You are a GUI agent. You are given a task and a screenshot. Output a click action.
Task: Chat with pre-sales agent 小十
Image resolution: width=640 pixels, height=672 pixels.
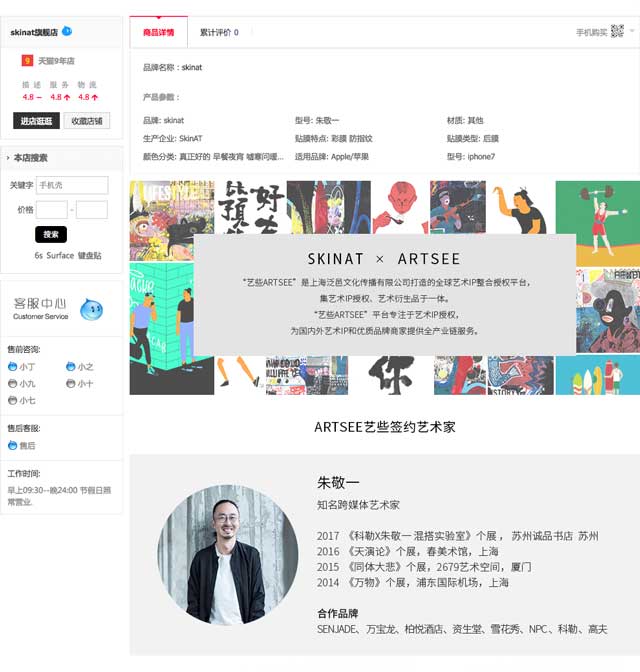coord(80,384)
